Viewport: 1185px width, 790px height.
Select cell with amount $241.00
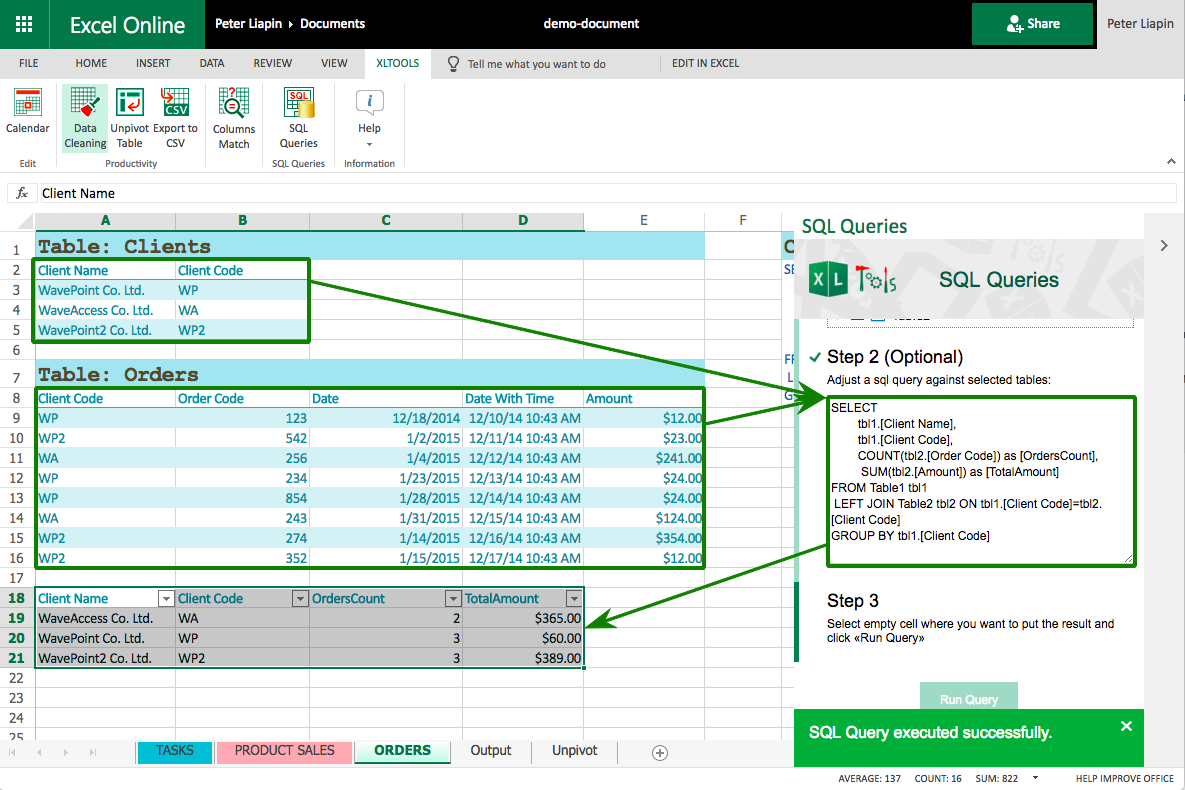tap(644, 458)
